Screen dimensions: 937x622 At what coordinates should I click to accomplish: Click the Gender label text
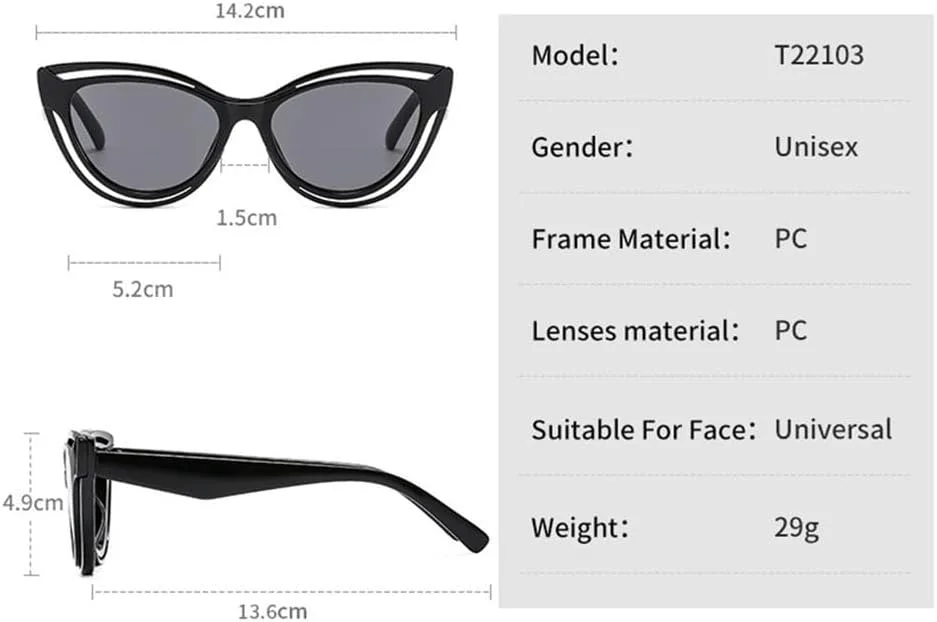pos(582,147)
